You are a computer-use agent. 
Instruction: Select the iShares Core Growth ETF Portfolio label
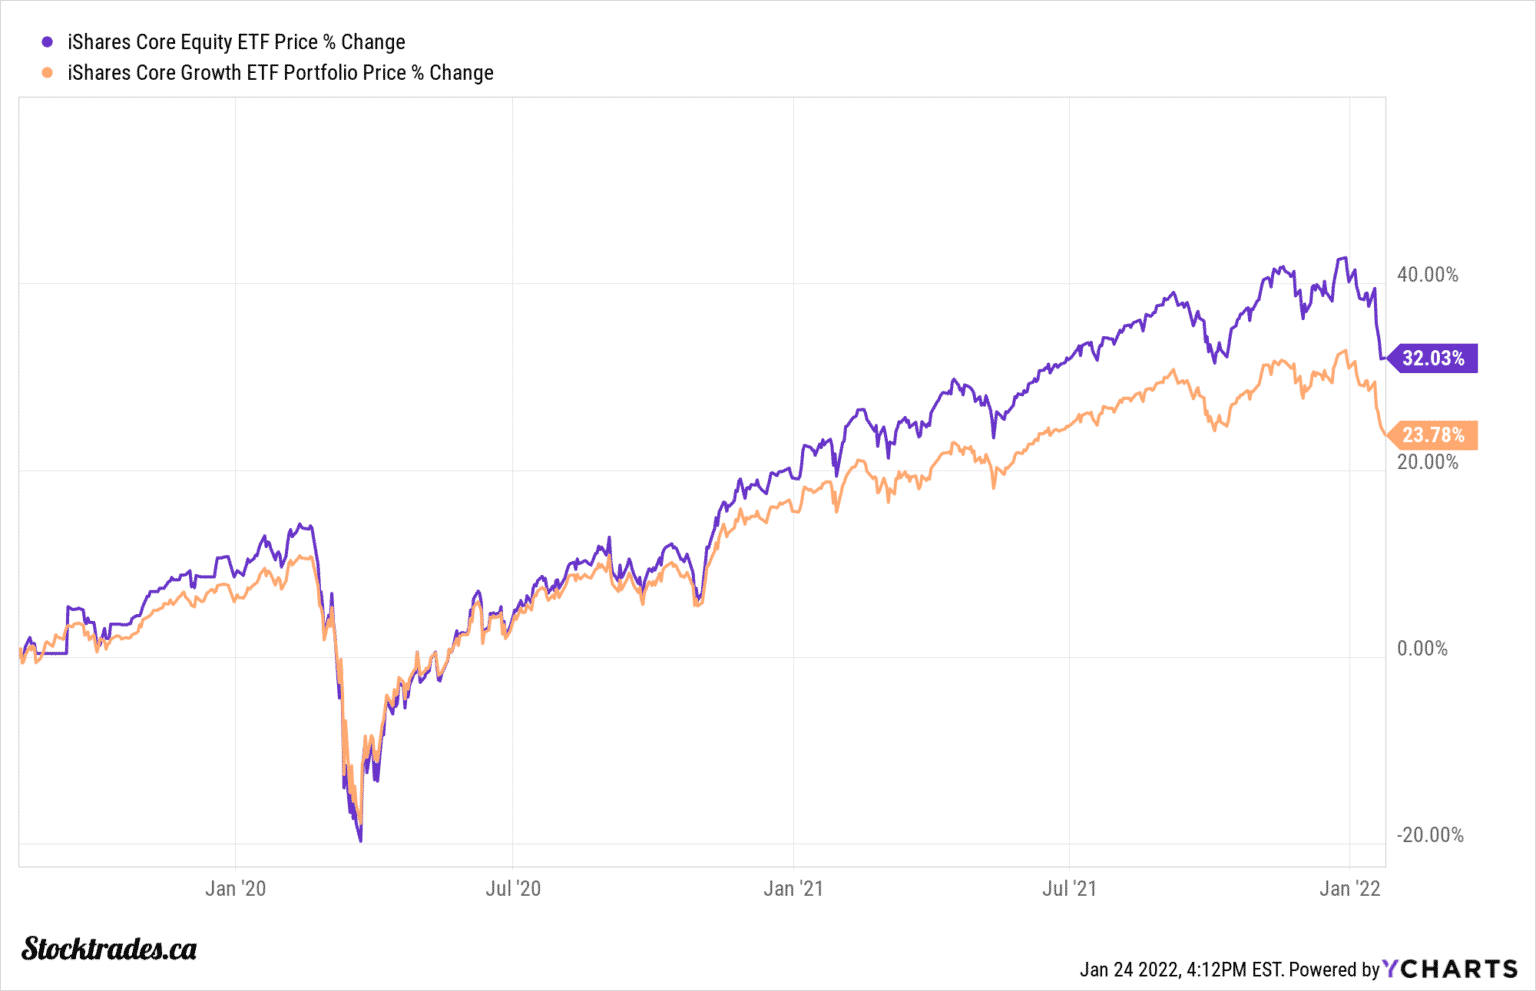(280, 73)
